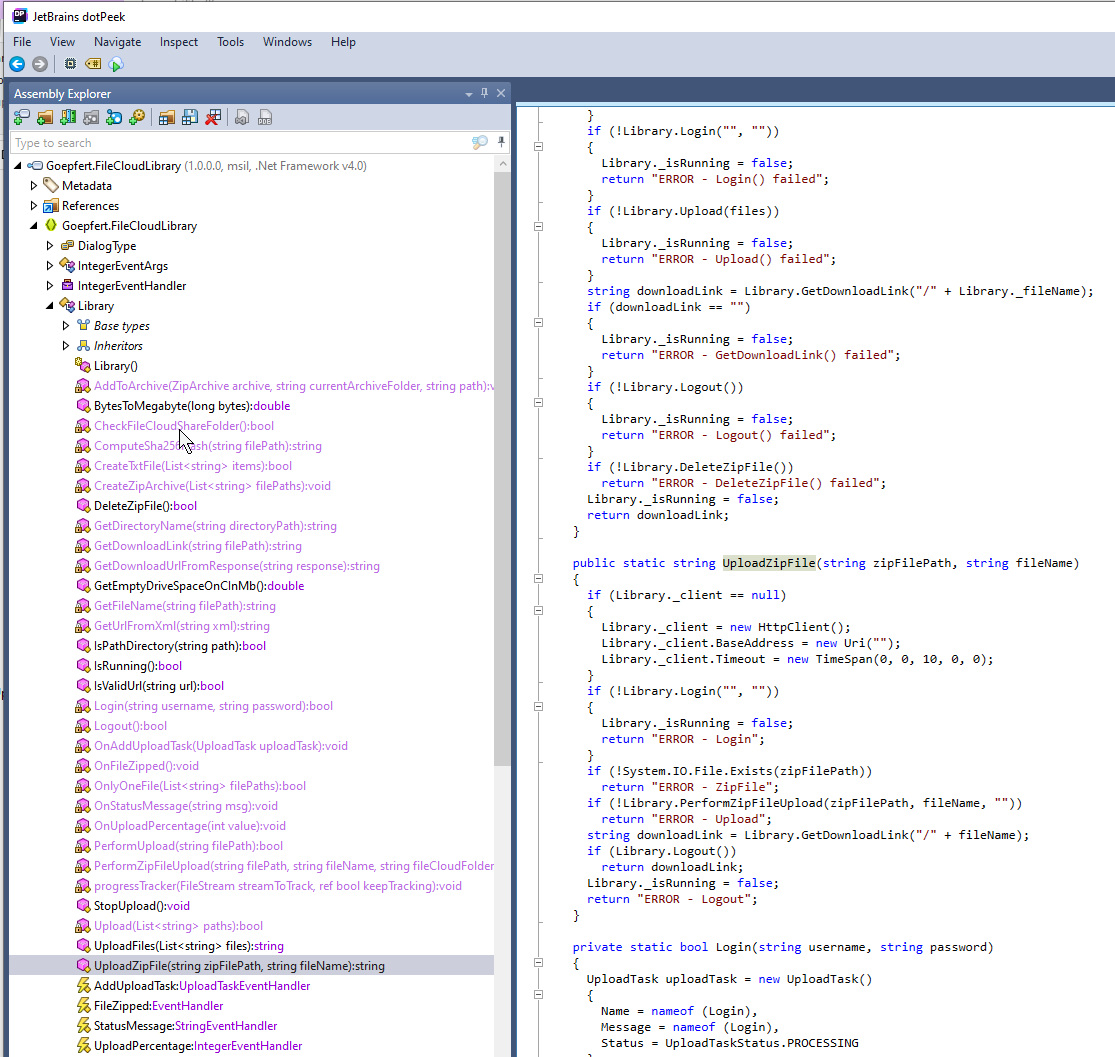Click the Navigate Forward arrow icon
1115x1057 pixels.
click(40, 64)
